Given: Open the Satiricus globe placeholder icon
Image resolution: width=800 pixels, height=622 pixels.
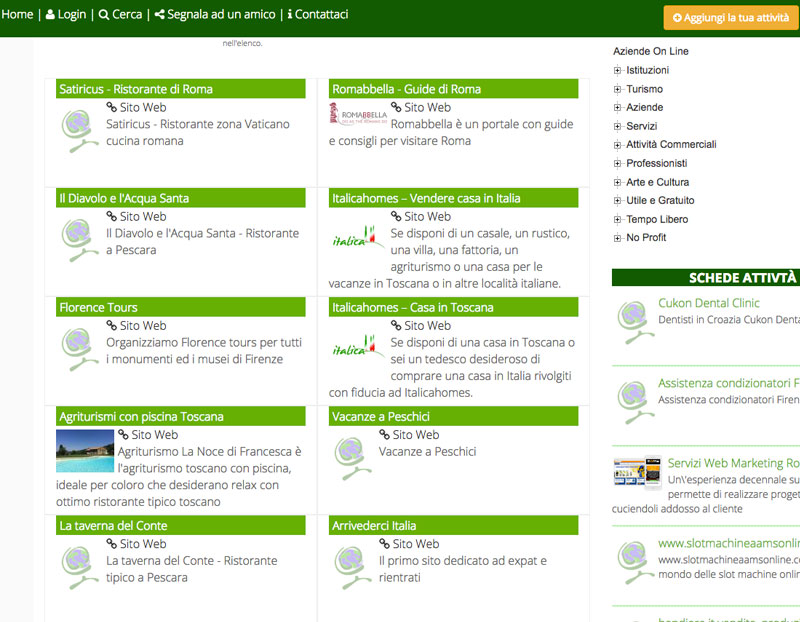Looking at the screenshot, I should [80, 131].
